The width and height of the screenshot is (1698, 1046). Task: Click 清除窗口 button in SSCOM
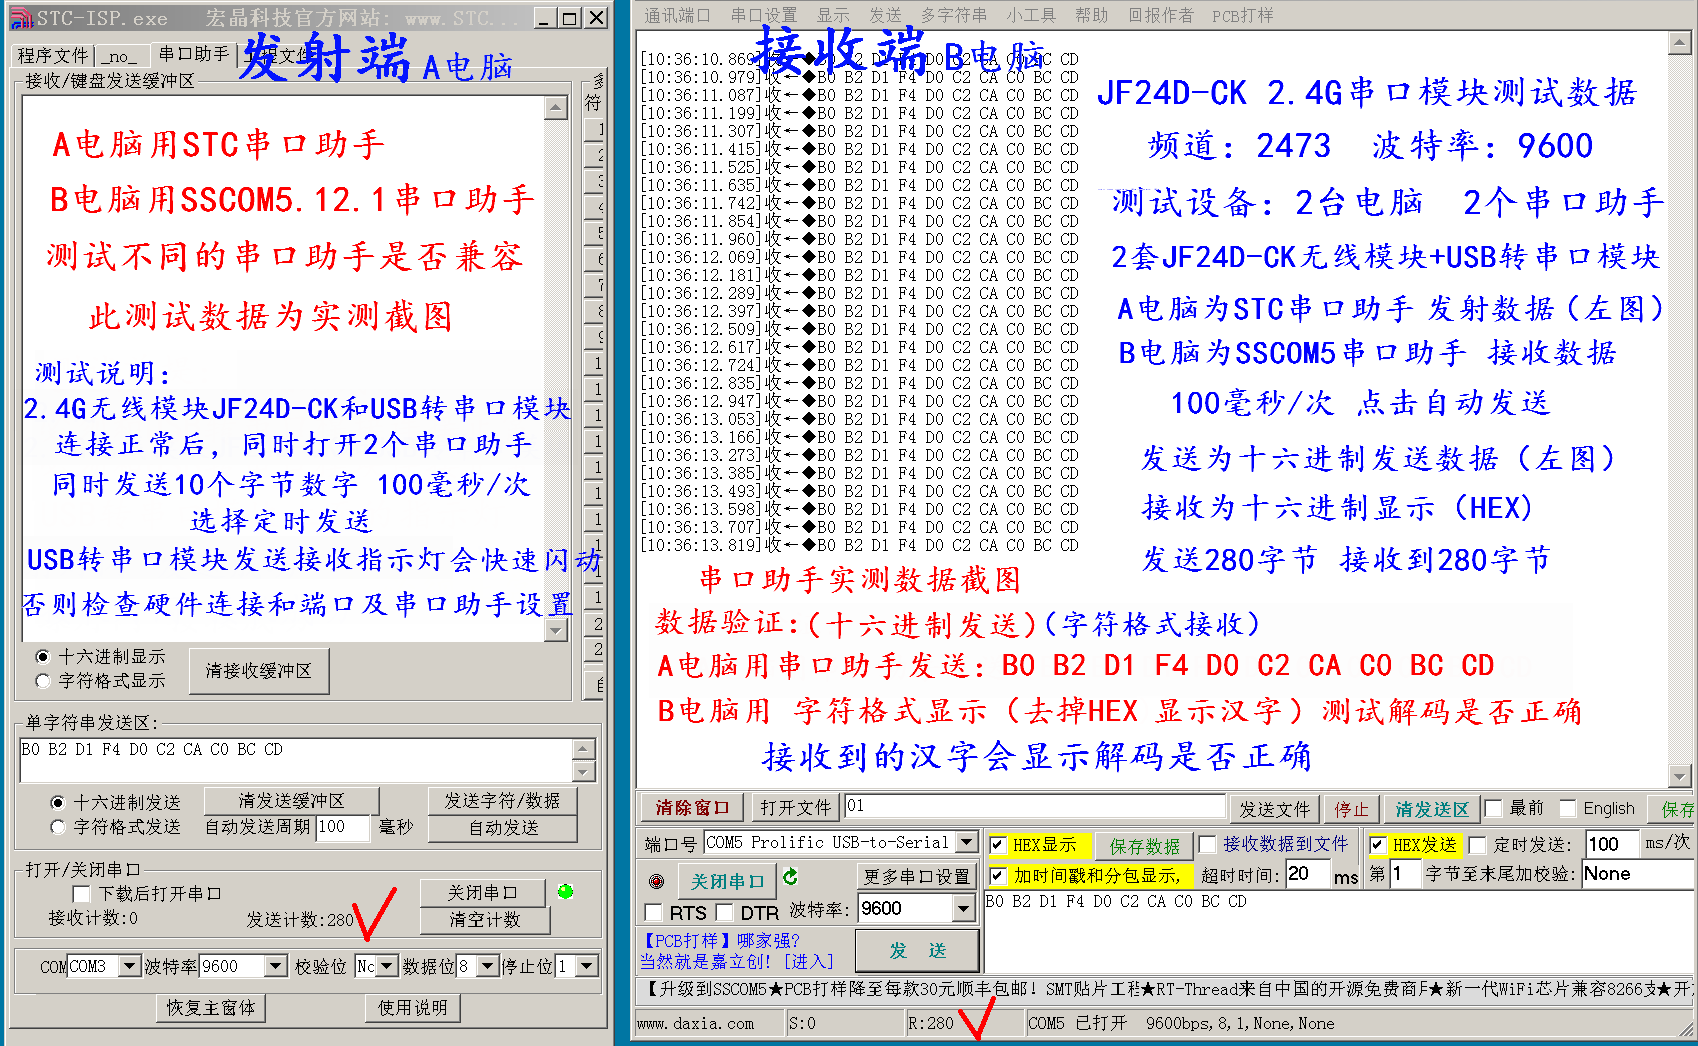[692, 808]
